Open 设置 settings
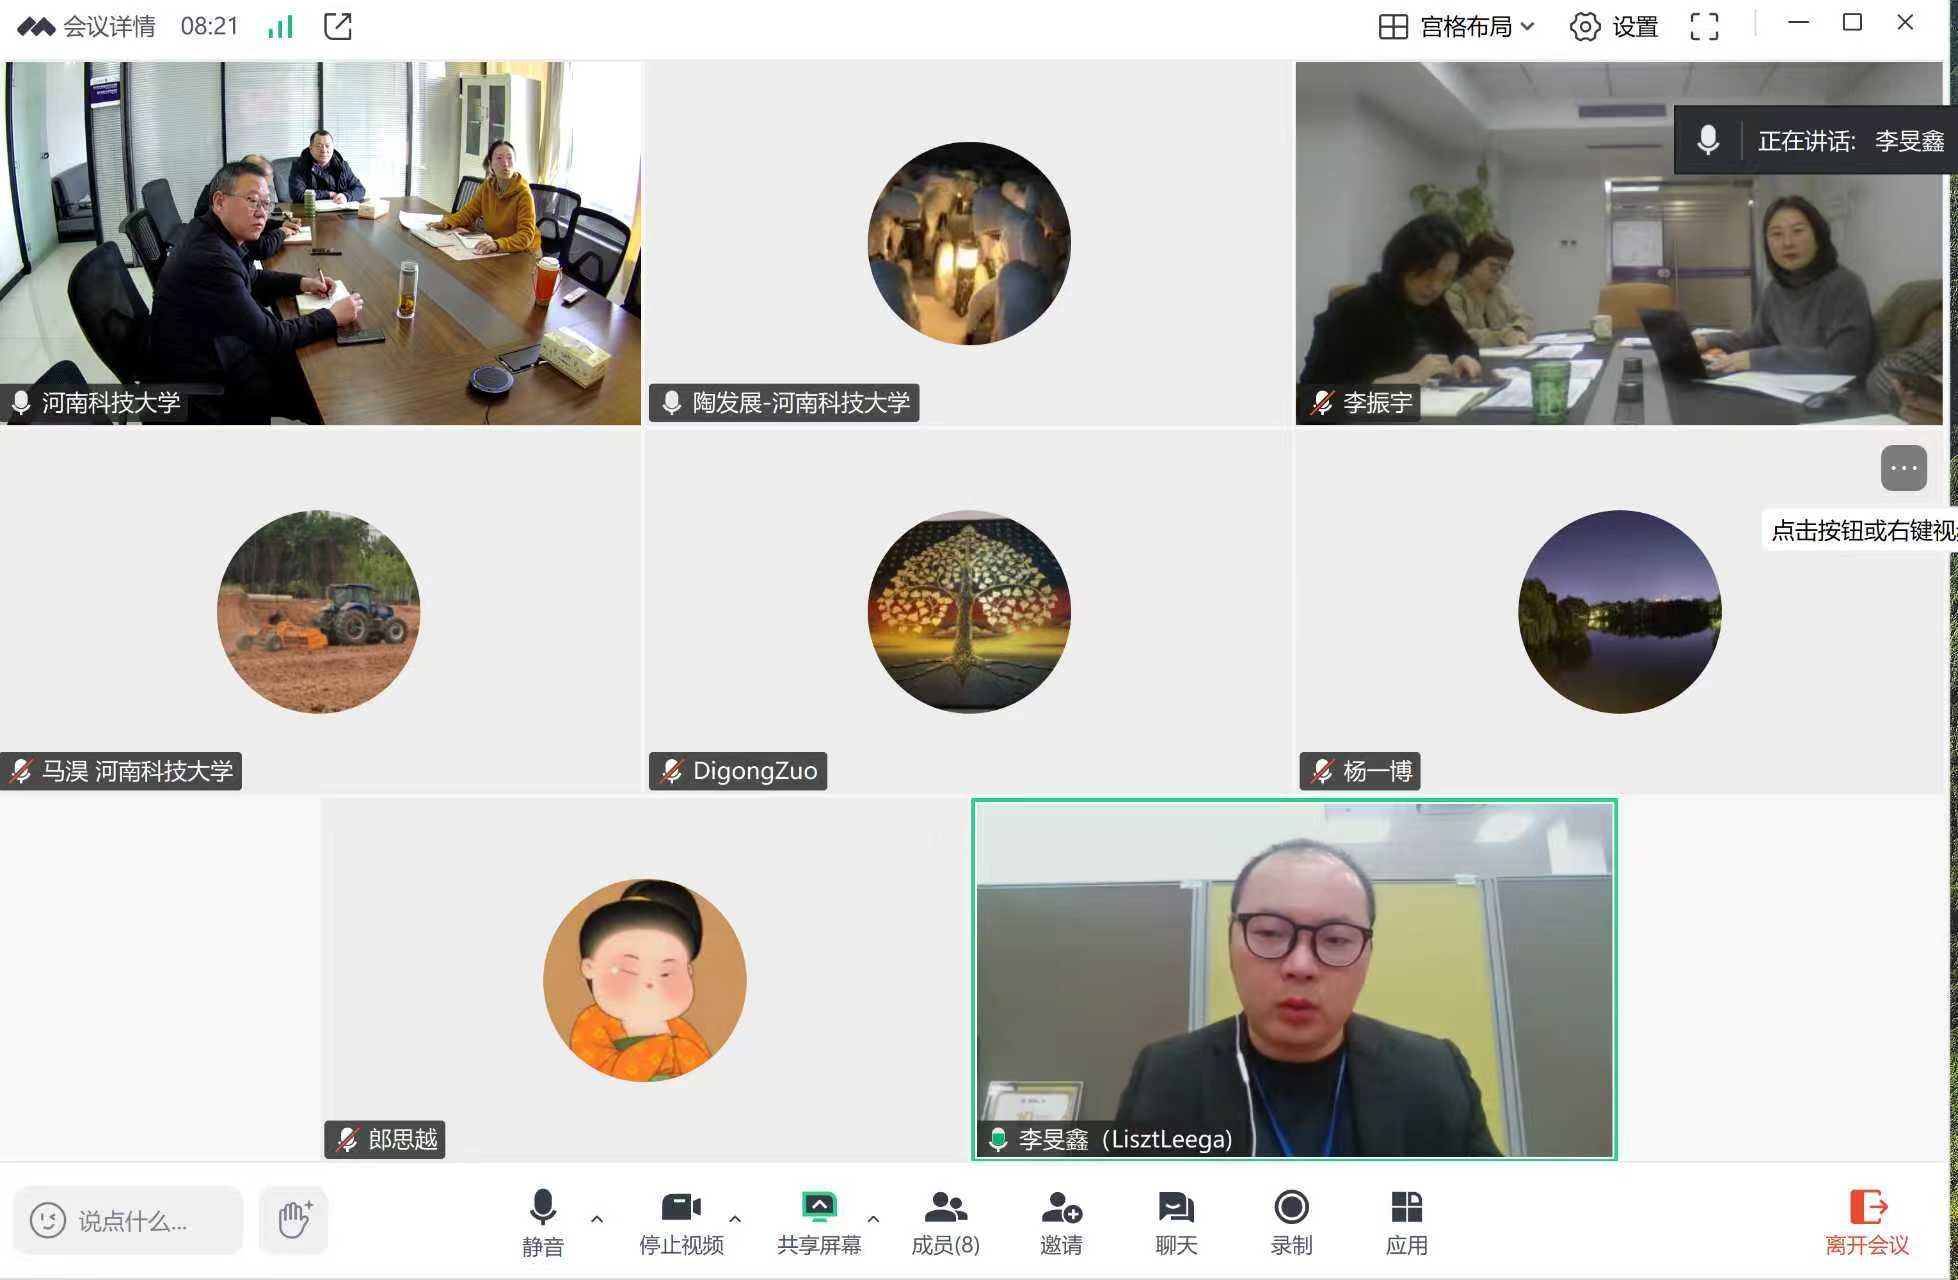 point(1614,27)
